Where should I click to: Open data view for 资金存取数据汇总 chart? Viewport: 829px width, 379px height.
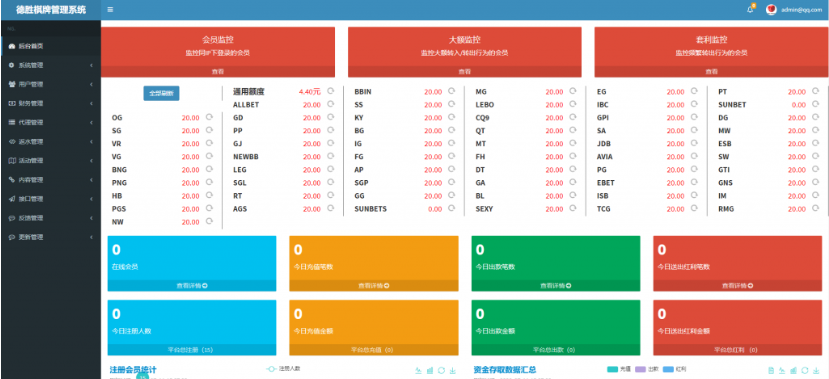point(770,371)
